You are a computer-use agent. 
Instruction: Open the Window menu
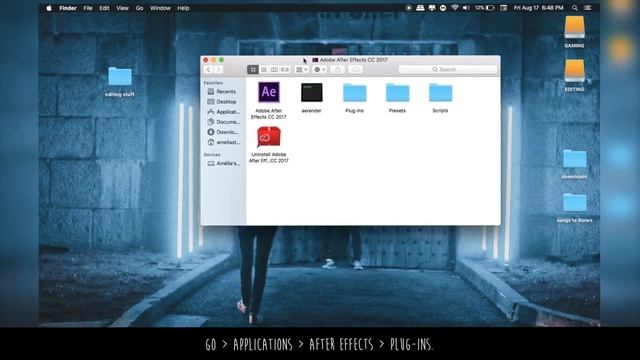click(160, 8)
